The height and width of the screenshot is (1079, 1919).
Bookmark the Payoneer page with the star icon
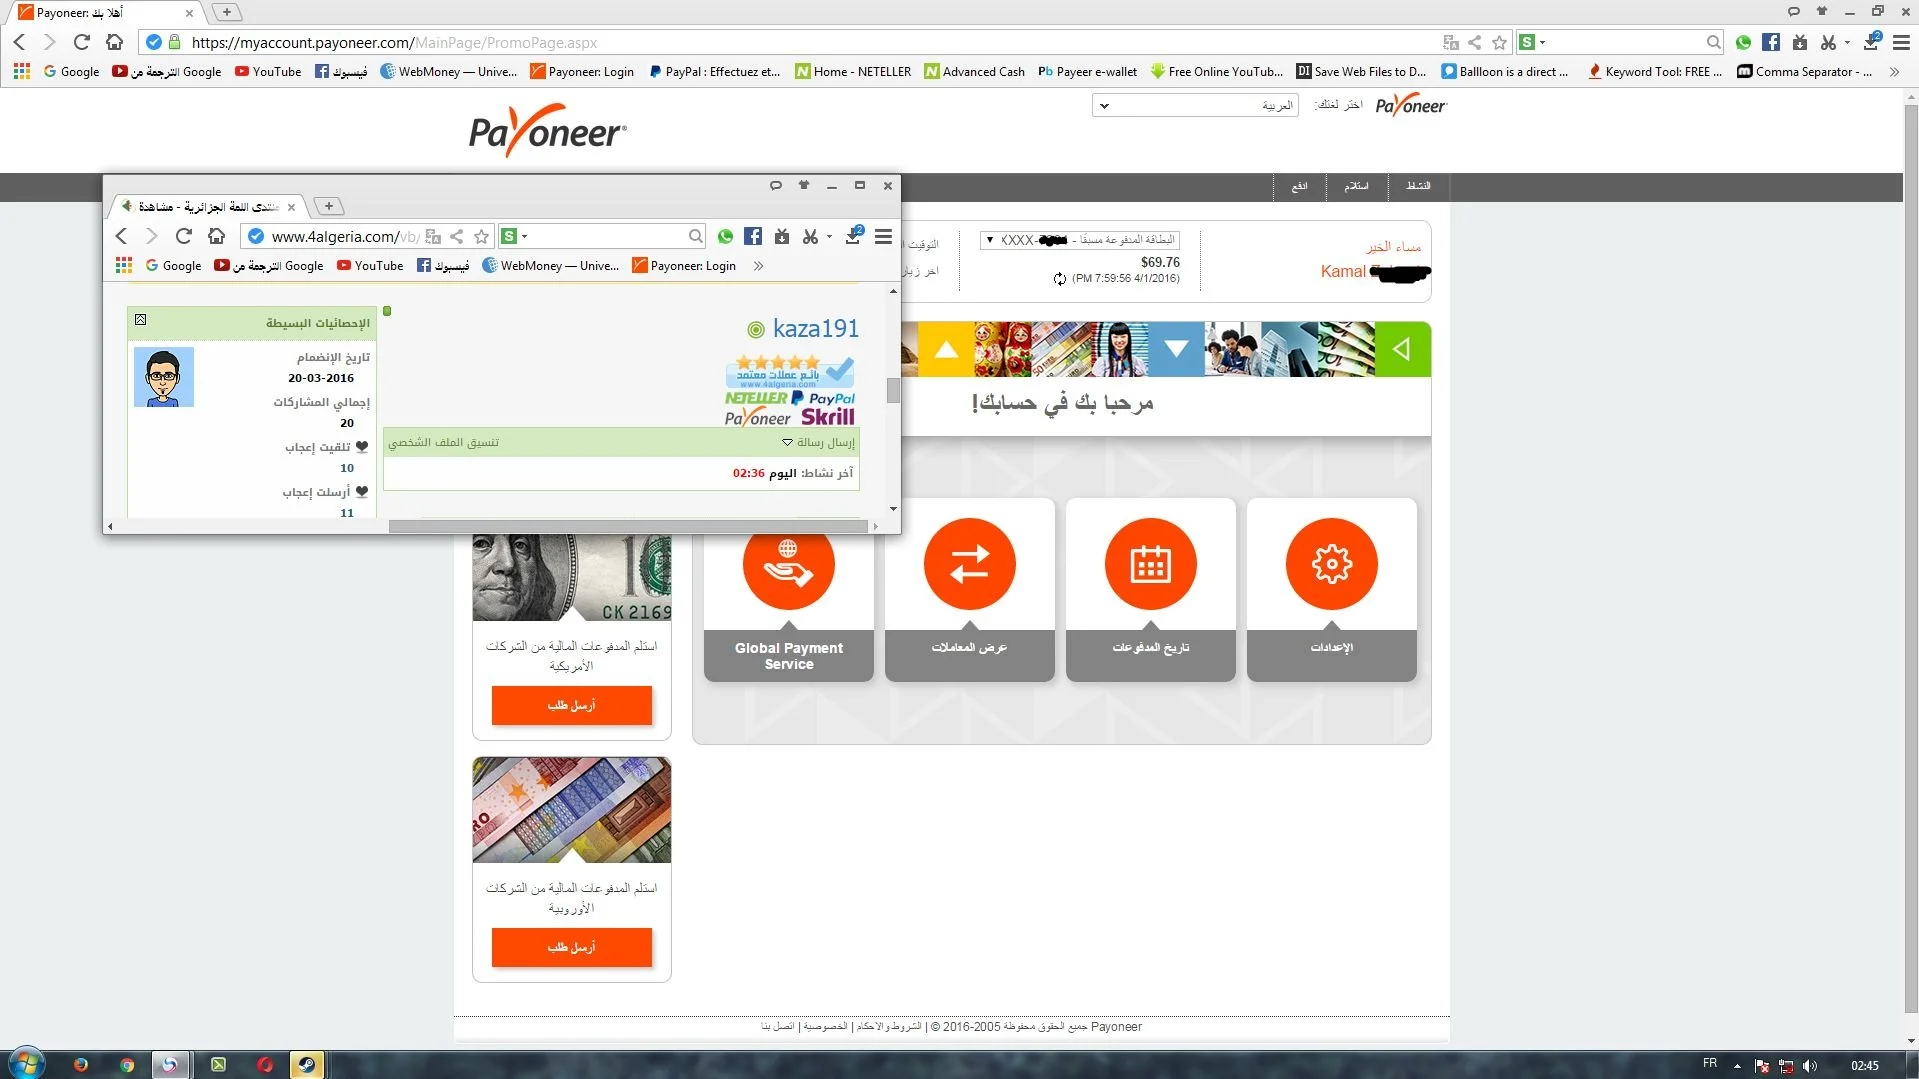click(x=1499, y=42)
